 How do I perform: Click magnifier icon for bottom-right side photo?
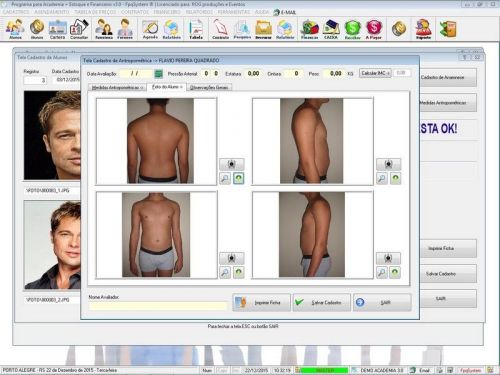(x=382, y=272)
